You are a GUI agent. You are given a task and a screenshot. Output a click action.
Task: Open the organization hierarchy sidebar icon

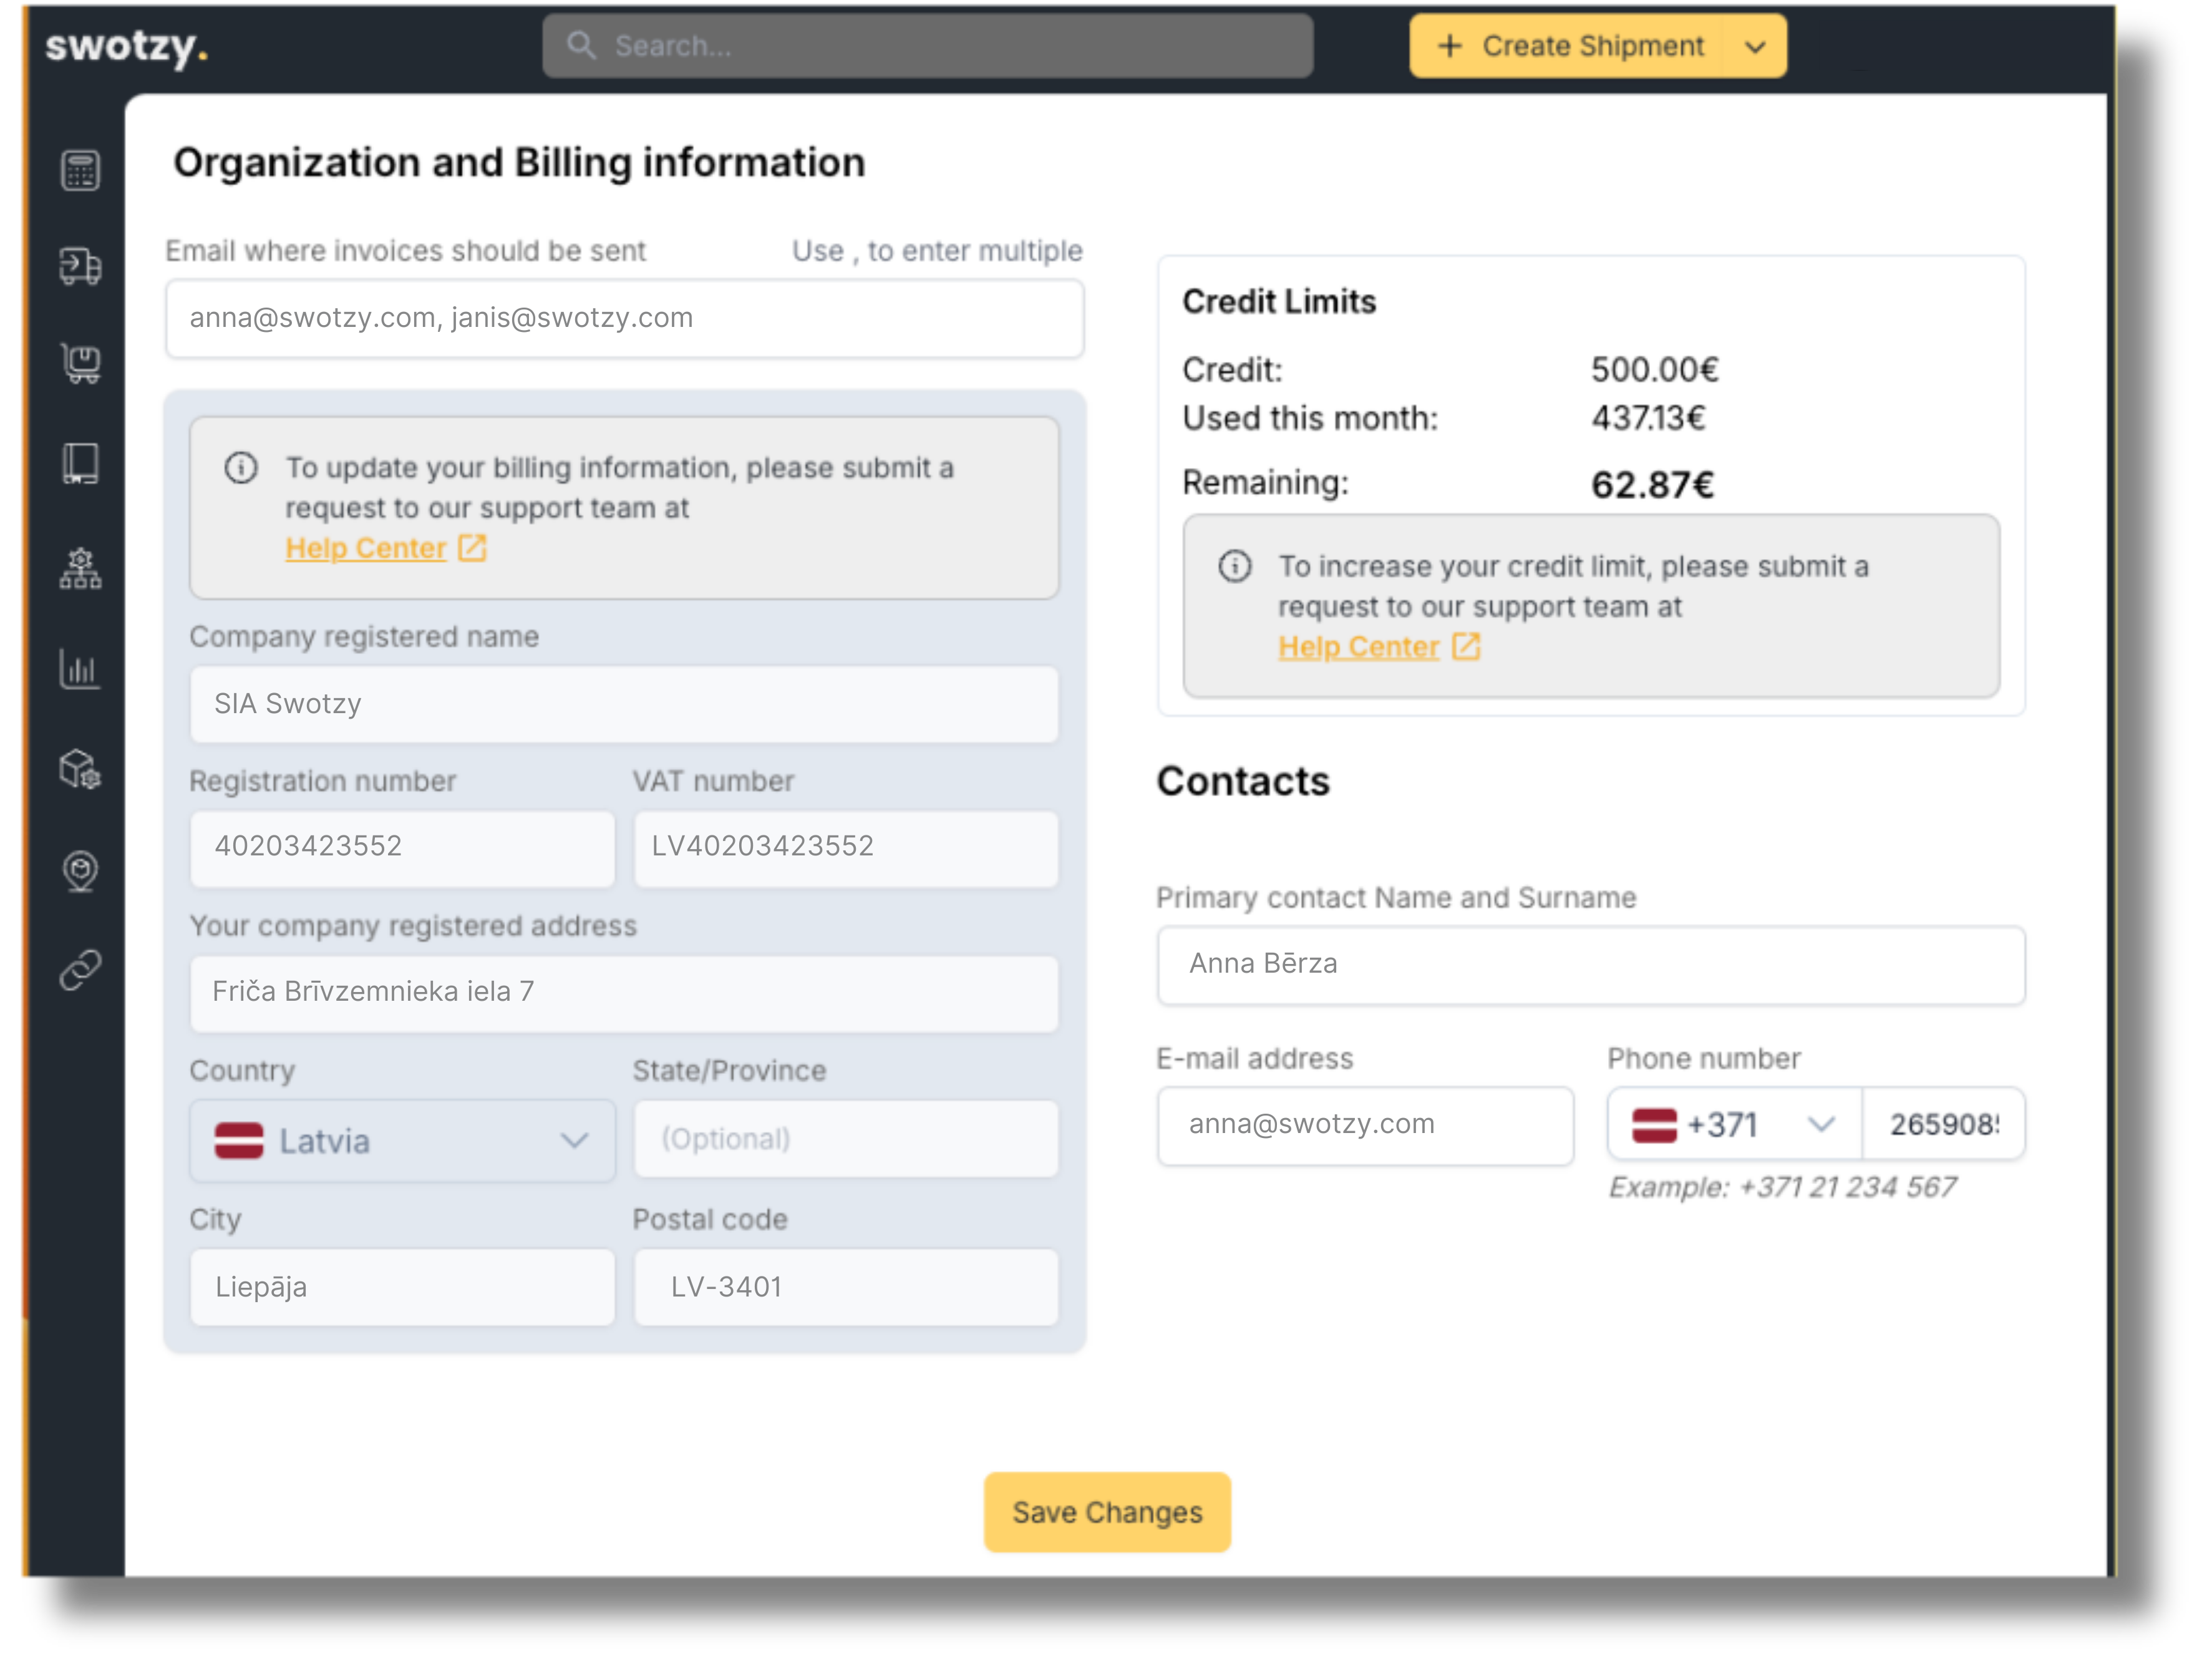pyautogui.click(x=80, y=568)
